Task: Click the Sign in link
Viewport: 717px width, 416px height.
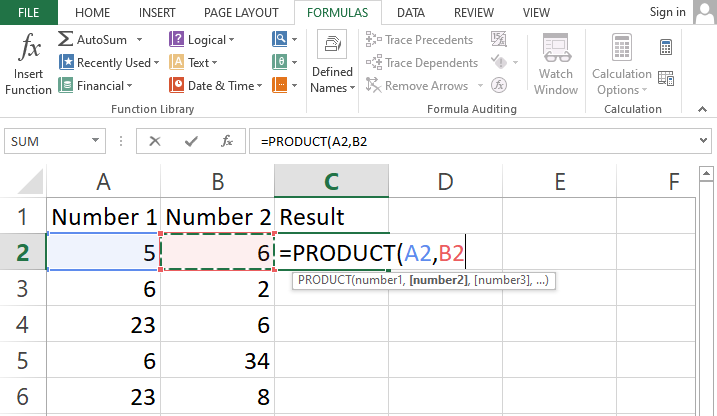Action: (x=667, y=13)
